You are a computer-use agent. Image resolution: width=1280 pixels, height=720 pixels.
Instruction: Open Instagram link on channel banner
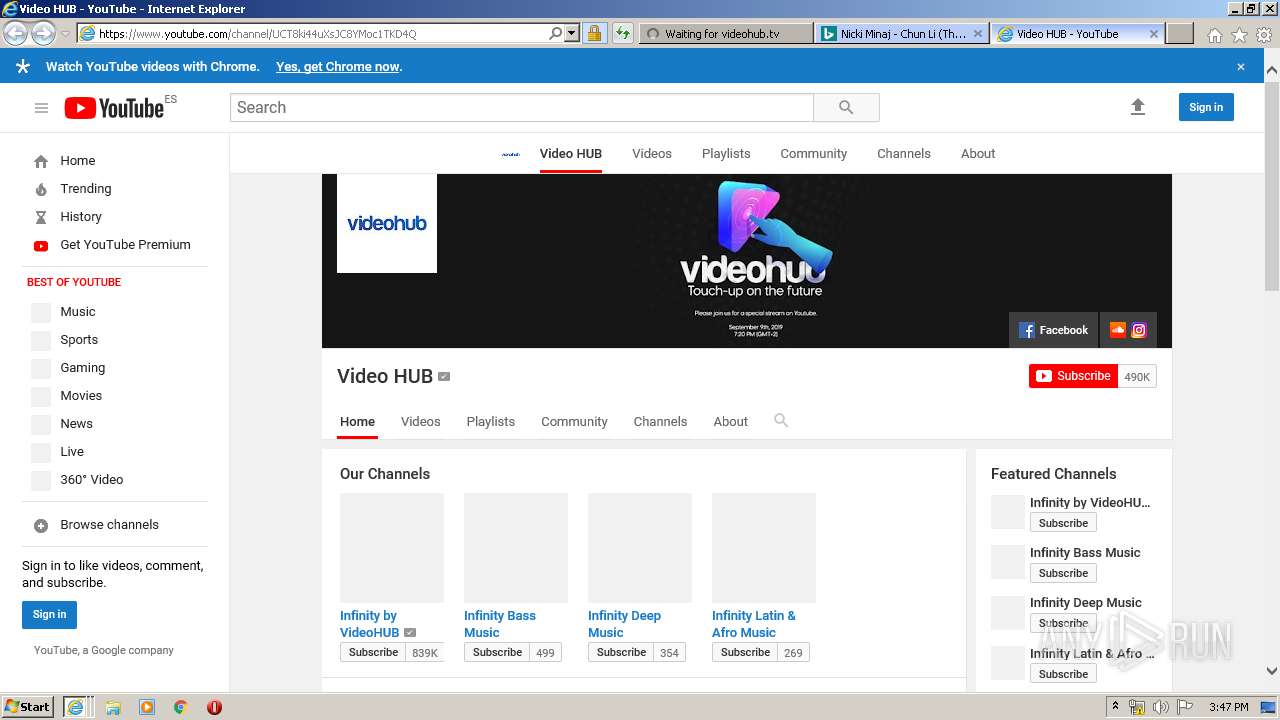coord(1139,329)
